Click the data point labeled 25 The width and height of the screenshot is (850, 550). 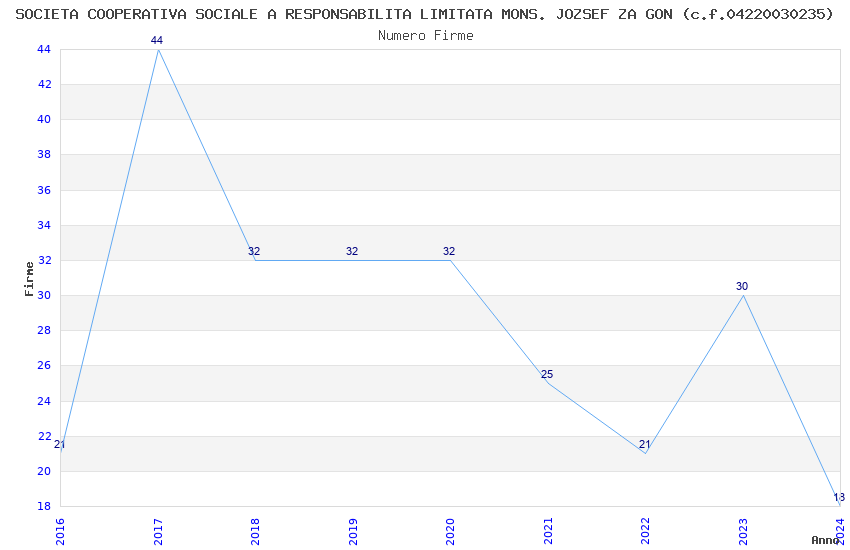tap(547, 374)
